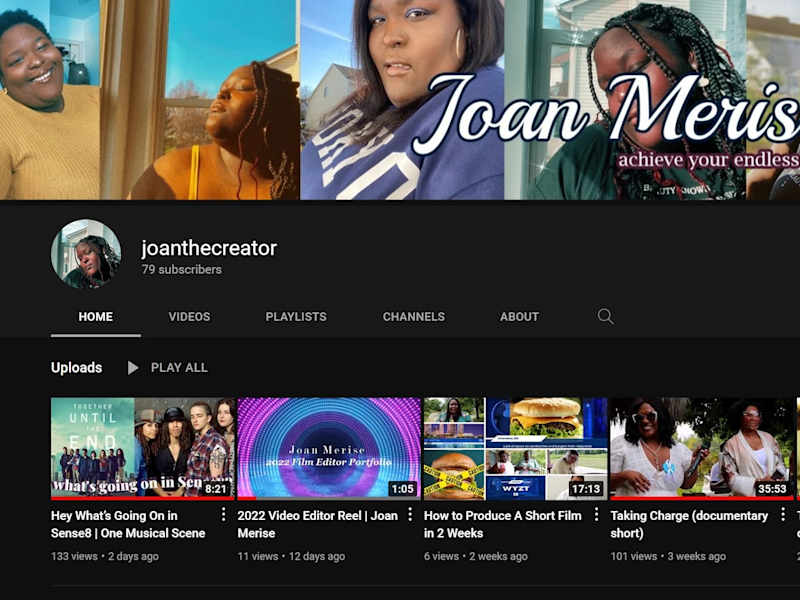Open options menu for Taking Charge video
Image resolution: width=800 pixels, height=600 pixels.
[x=783, y=515]
